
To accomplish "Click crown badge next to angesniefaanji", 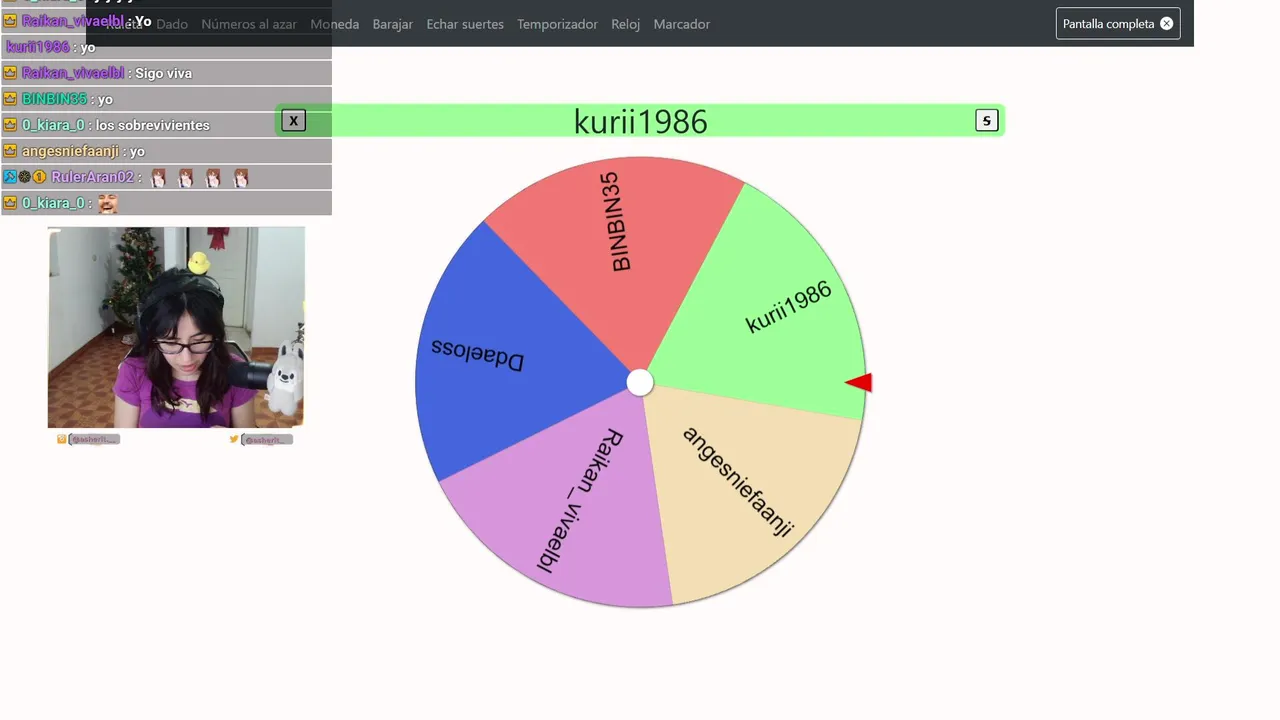I will pyautogui.click(x=10, y=151).
